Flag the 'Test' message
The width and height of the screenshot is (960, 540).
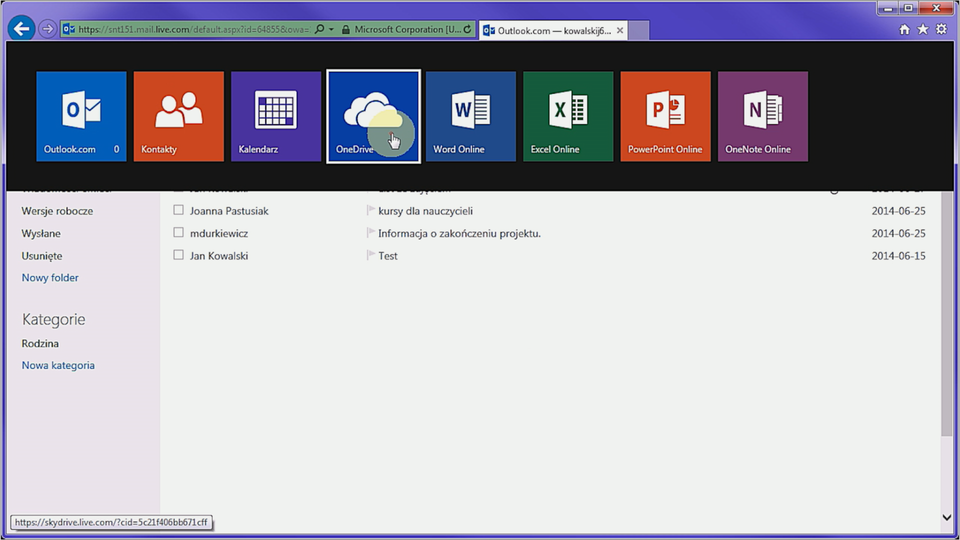[370, 255]
